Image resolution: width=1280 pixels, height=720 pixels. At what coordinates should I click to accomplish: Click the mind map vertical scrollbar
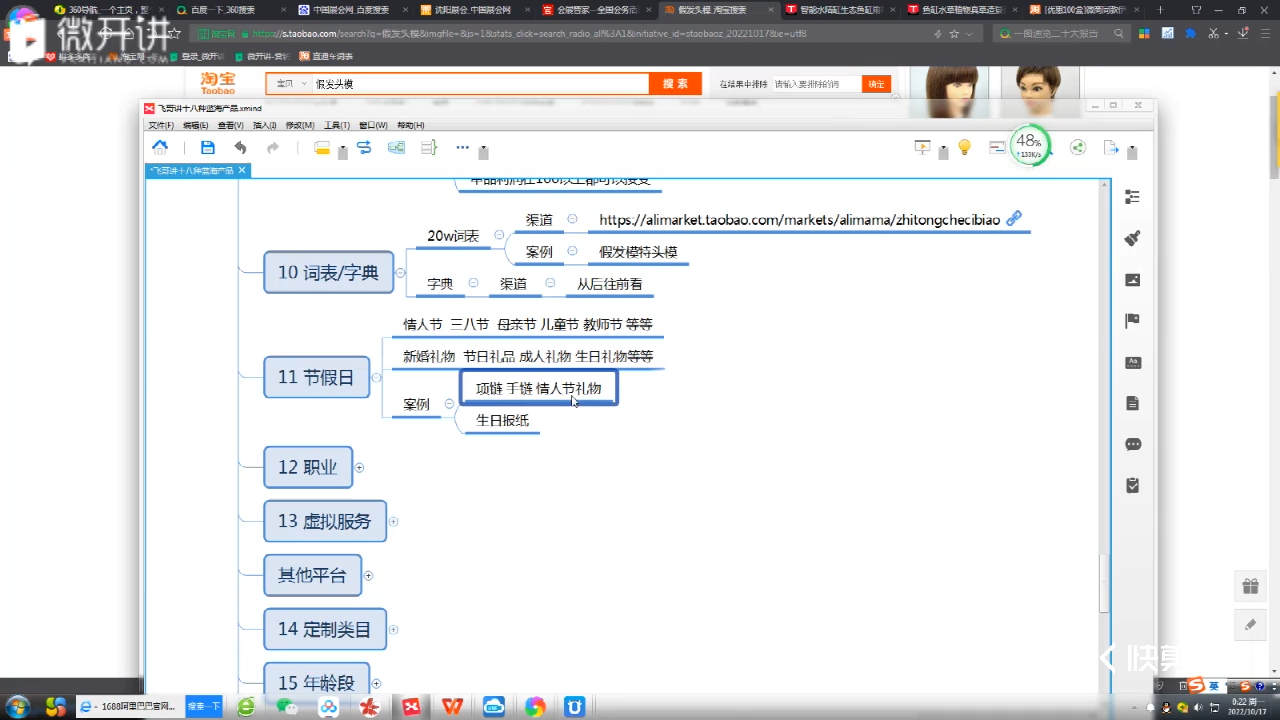coord(1104,580)
